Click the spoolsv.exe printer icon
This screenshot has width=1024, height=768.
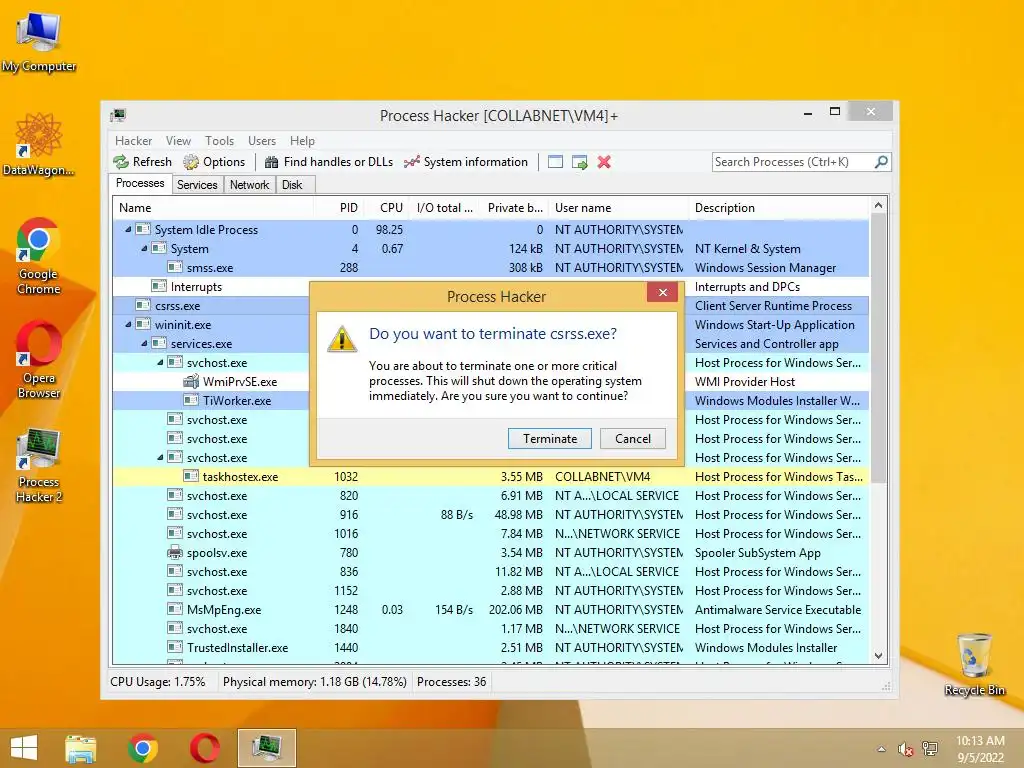coord(174,552)
